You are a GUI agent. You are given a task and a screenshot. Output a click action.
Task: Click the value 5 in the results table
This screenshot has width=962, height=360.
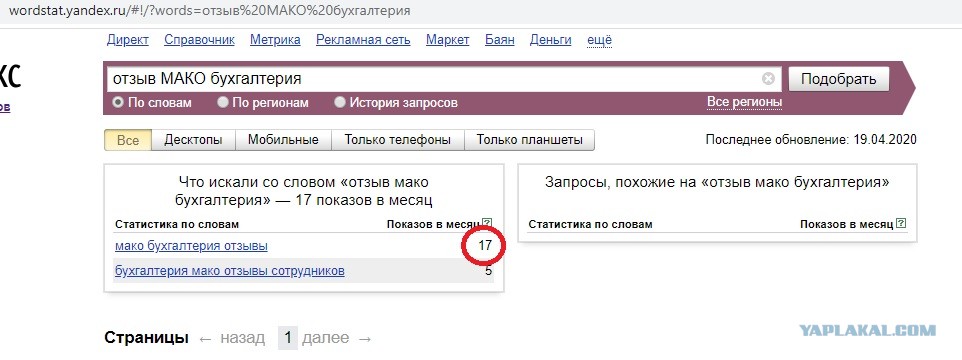point(488,270)
